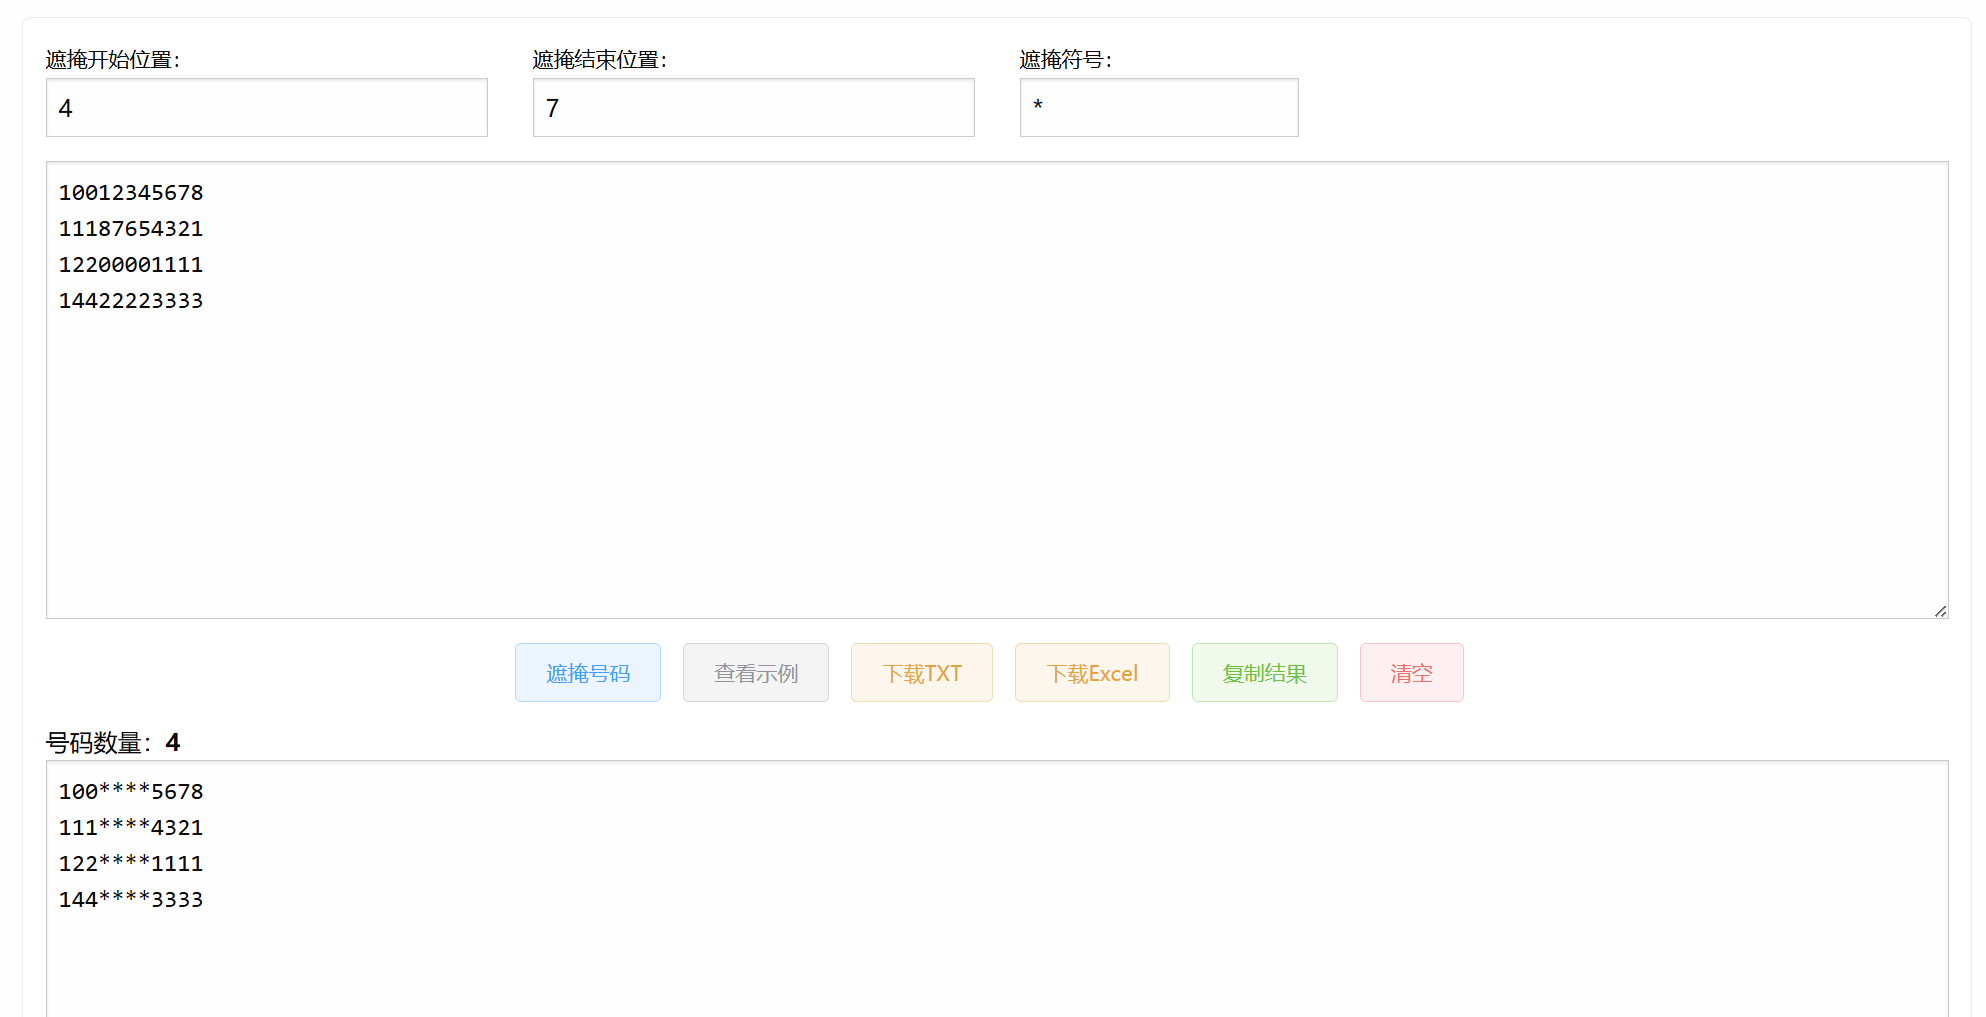Click the 查看示例 example button

755,672
